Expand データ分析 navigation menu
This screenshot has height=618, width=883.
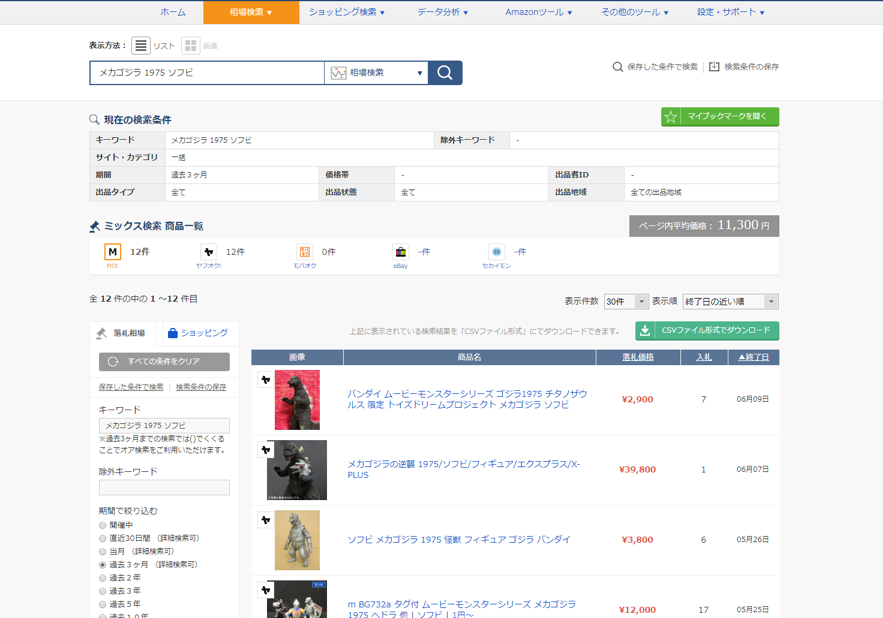pos(442,12)
